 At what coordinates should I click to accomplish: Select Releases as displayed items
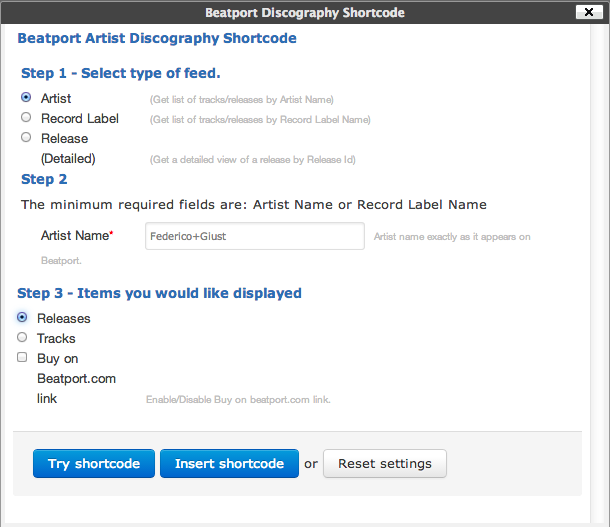click(x=22, y=318)
